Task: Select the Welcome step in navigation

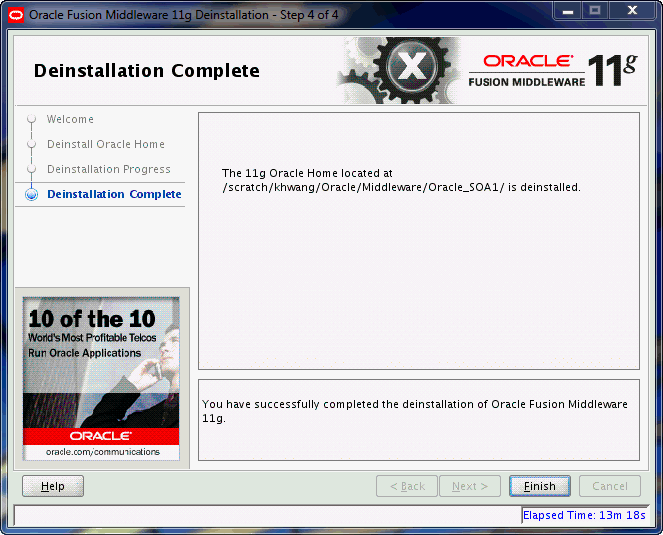Action: click(x=70, y=119)
